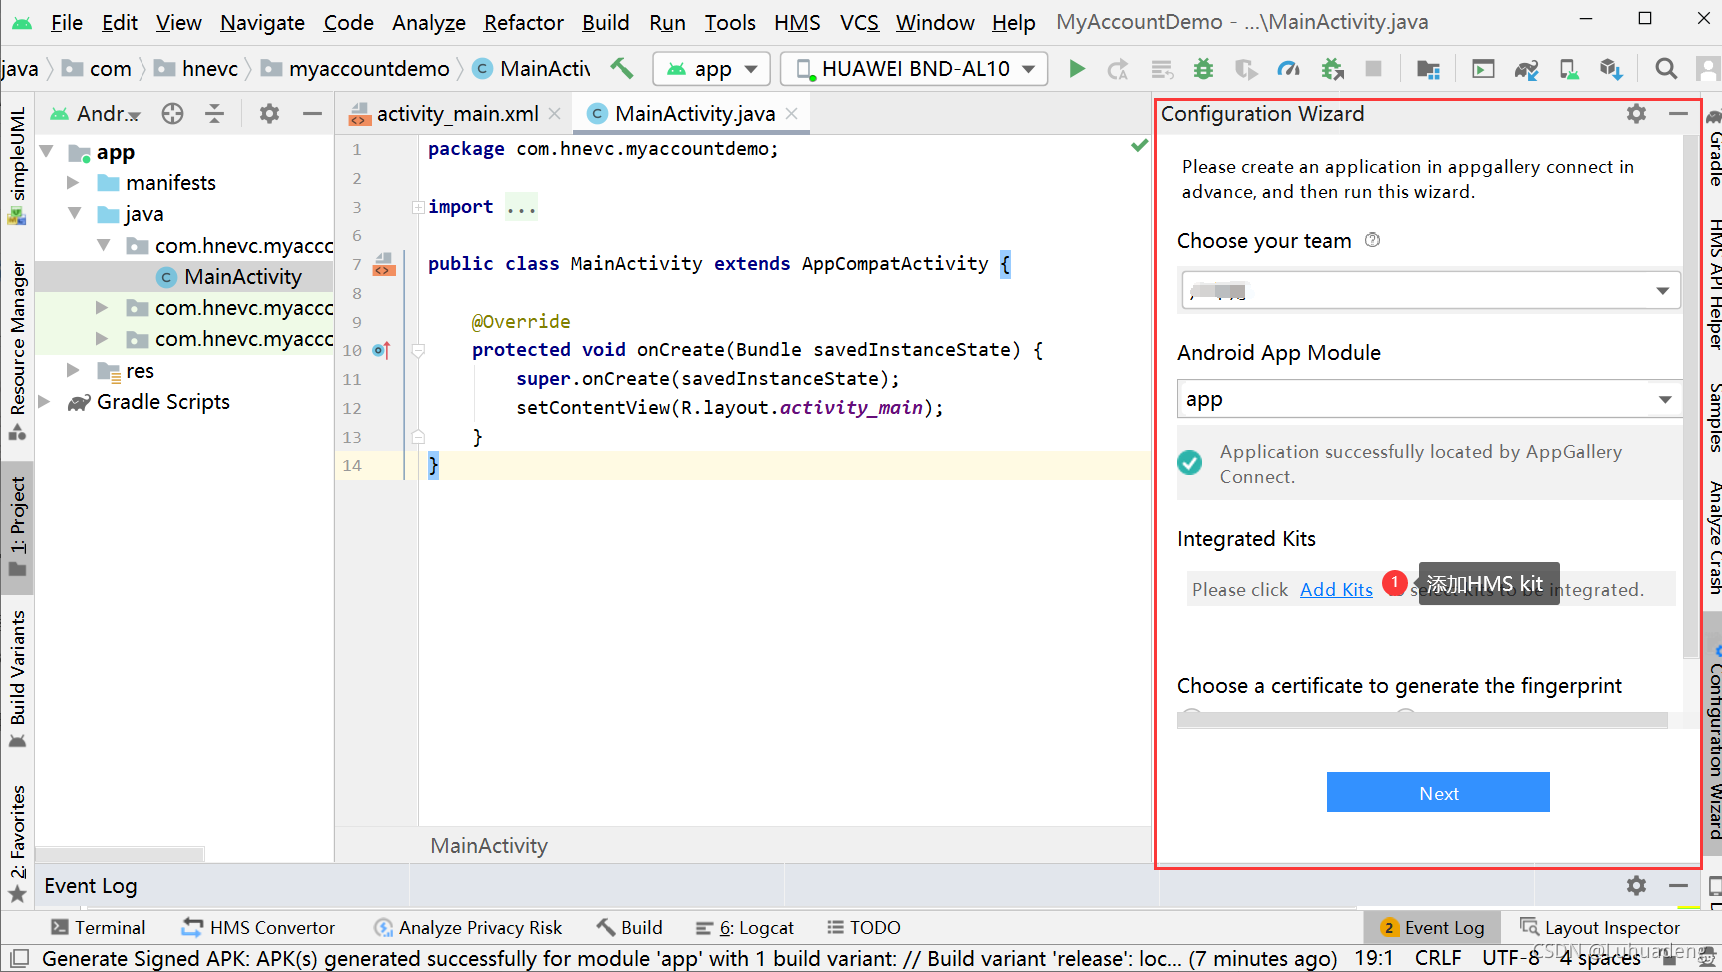Open the File menu
The height and width of the screenshot is (972, 1722).
tap(66, 22)
